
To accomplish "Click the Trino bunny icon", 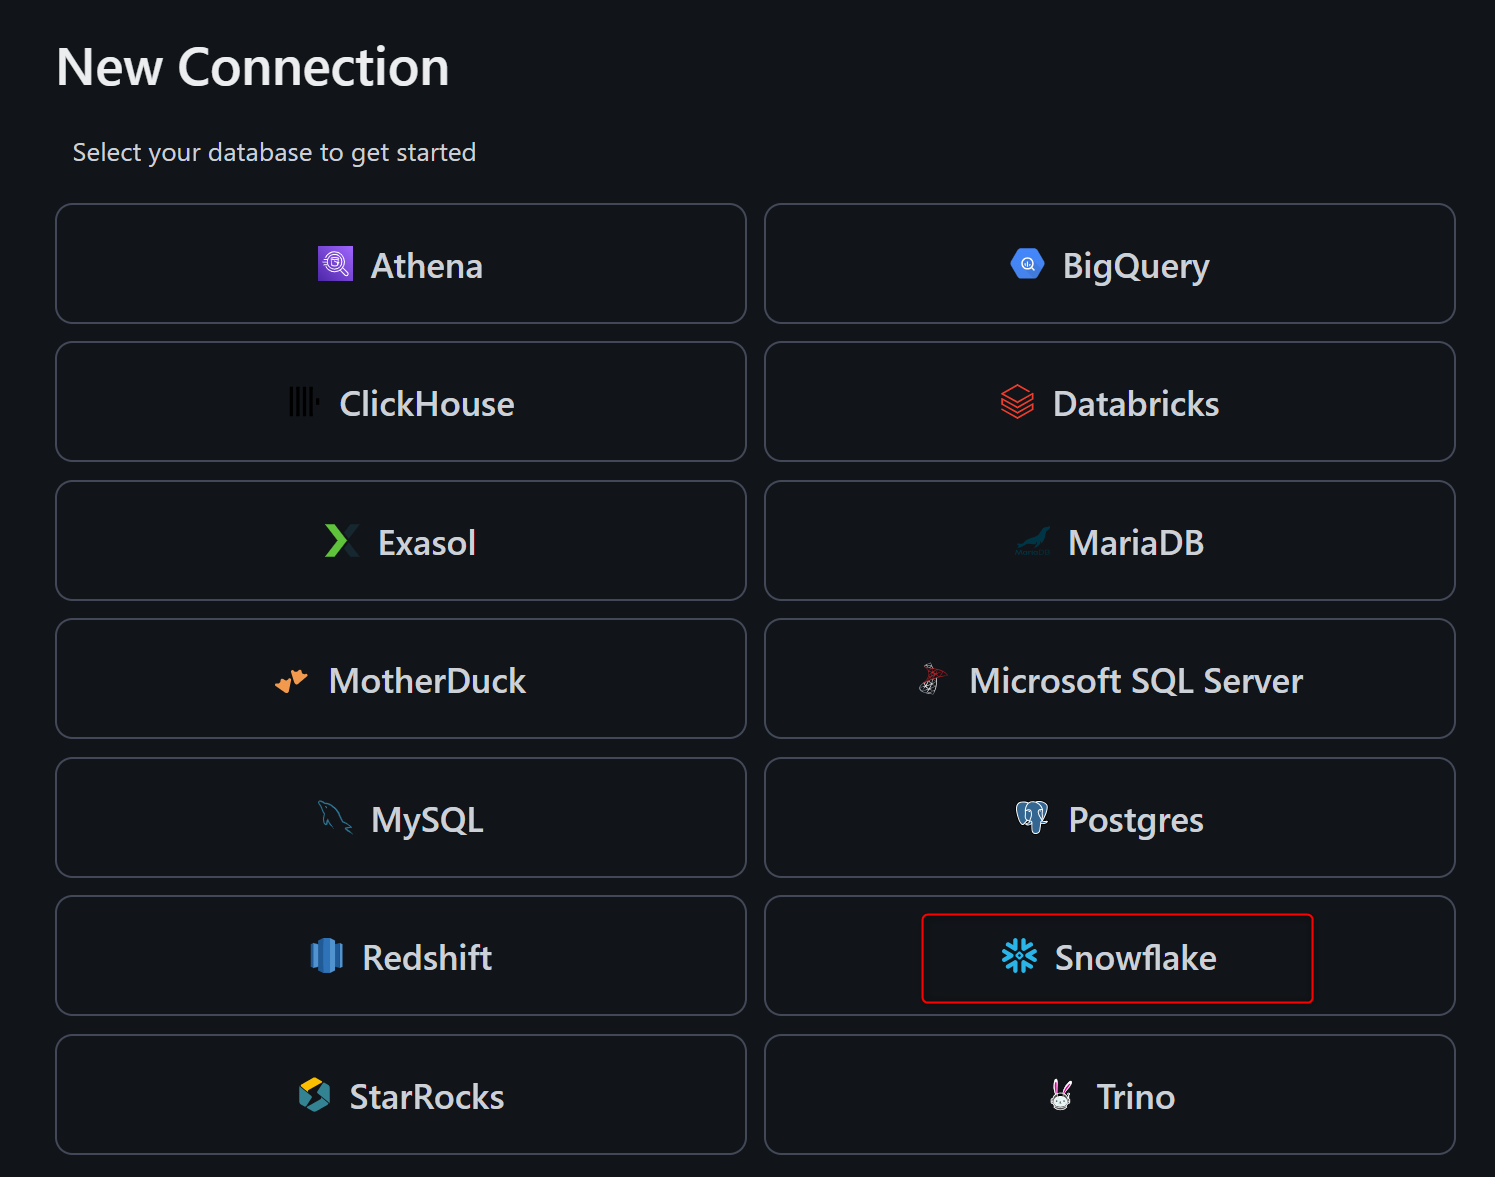I will 1061,1095.
